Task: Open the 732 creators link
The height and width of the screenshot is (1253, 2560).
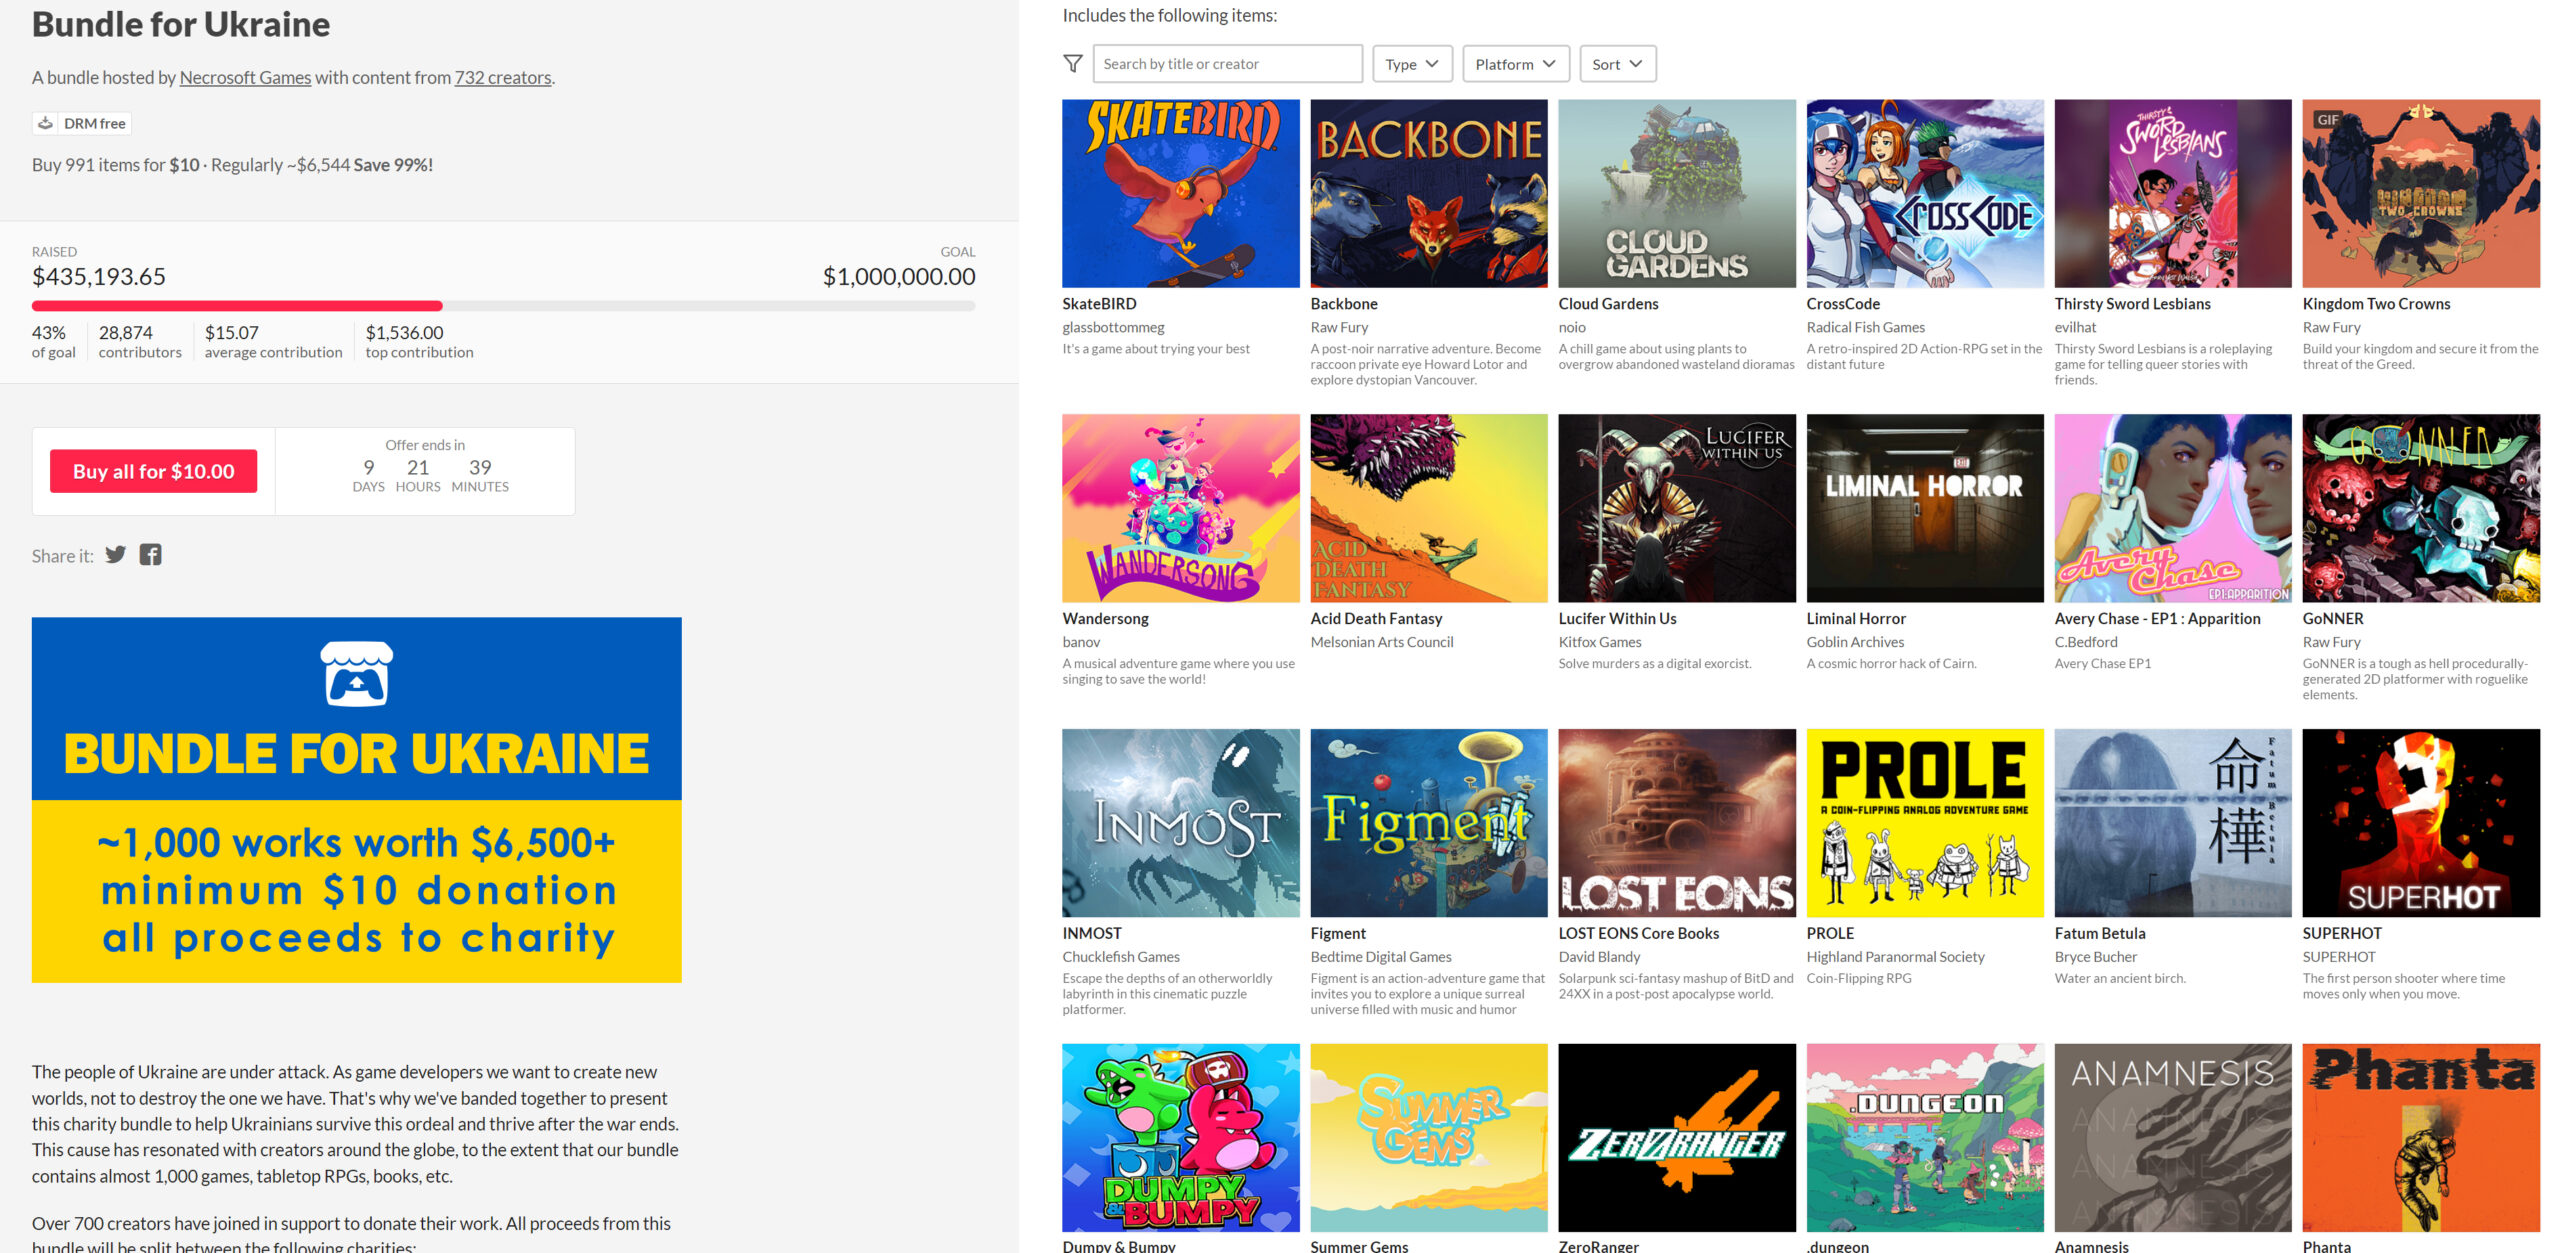Action: [503, 77]
